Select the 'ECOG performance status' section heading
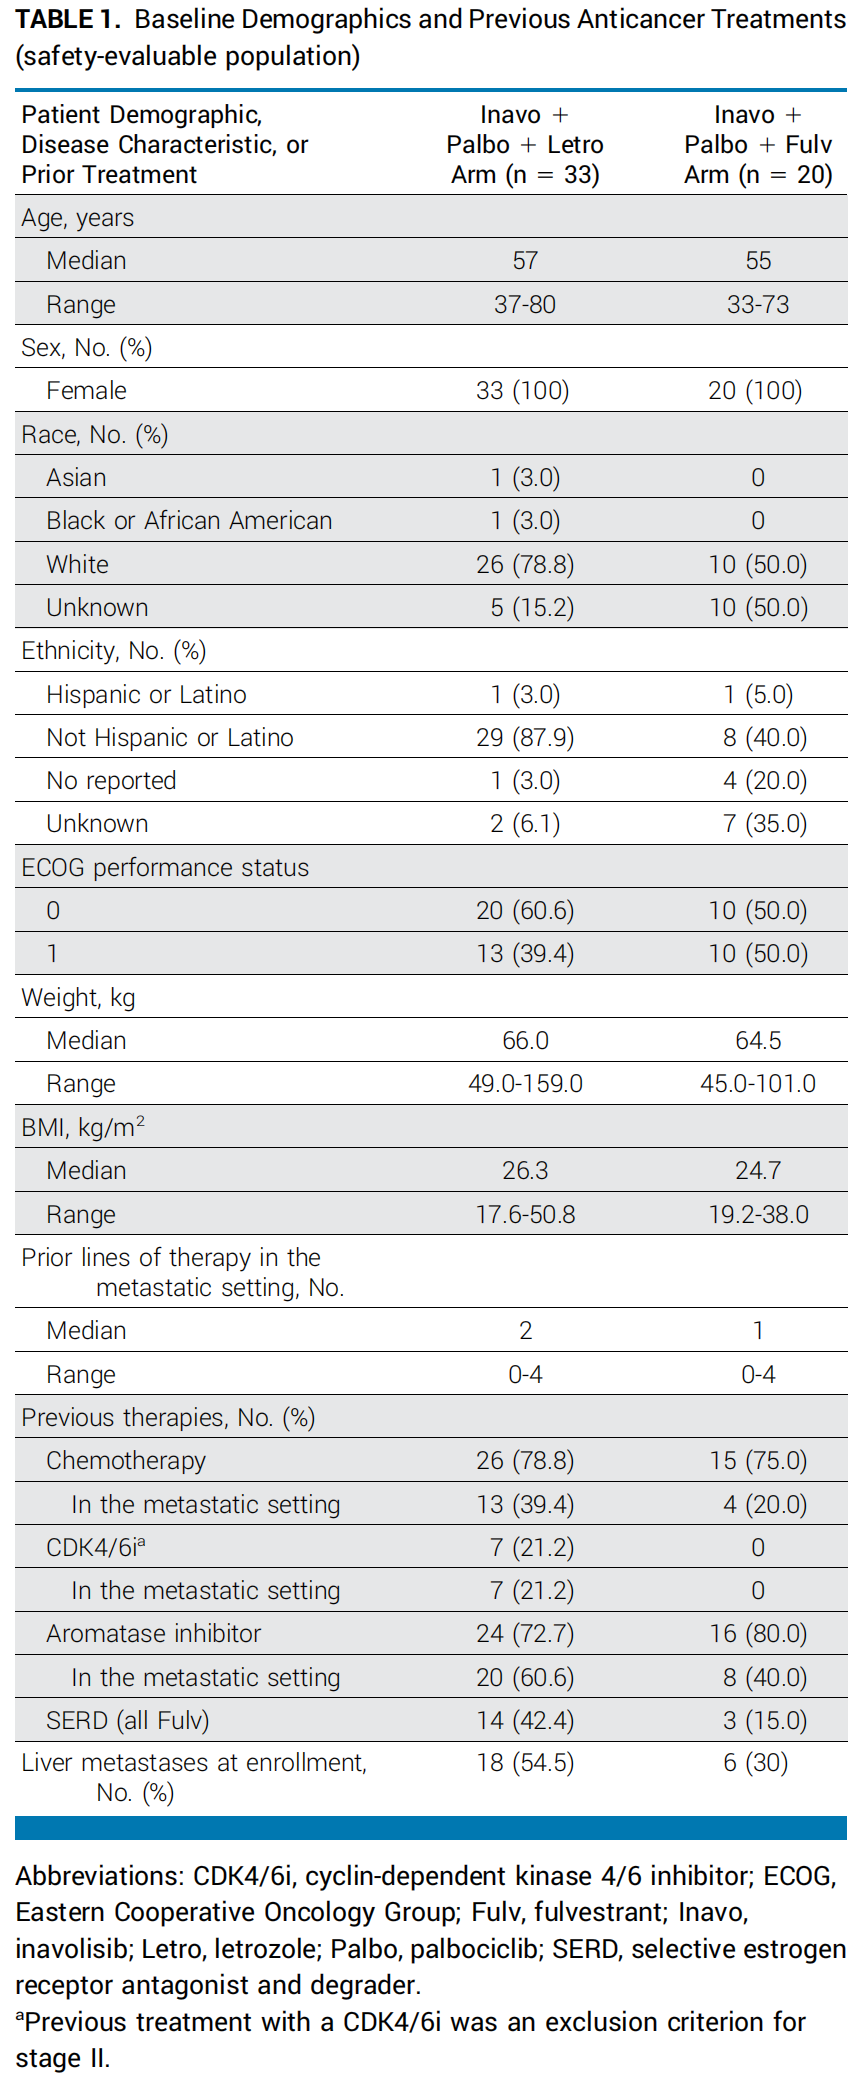 pos(166,868)
